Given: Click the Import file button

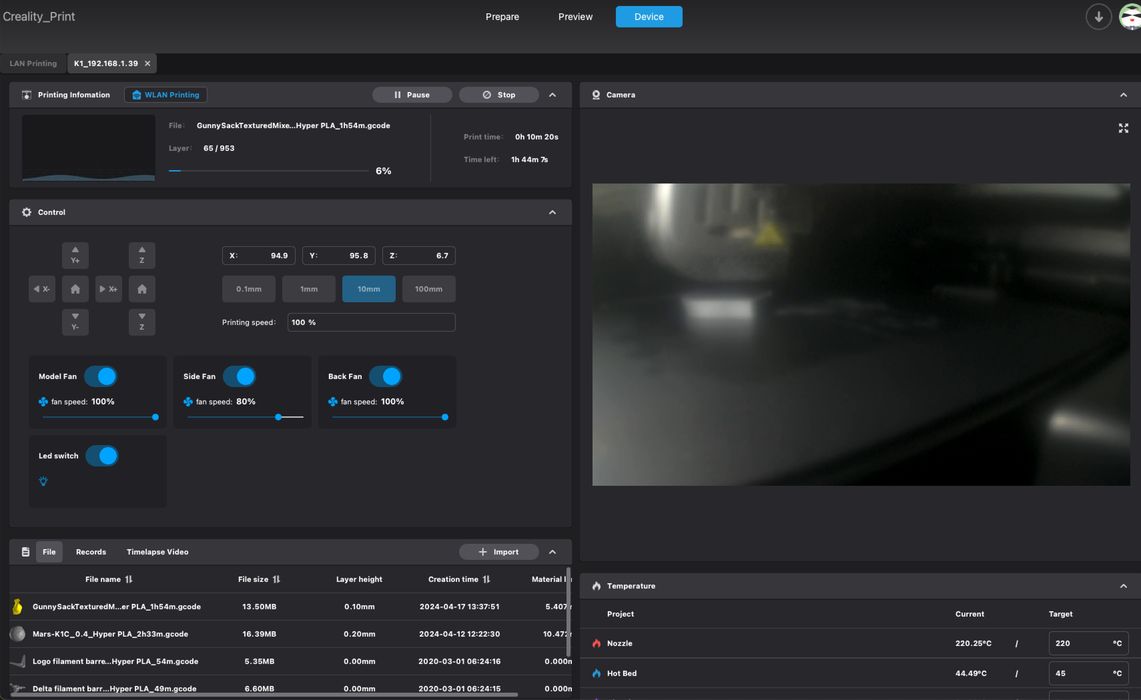Looking at the screenshot, I should coord(498,552).
